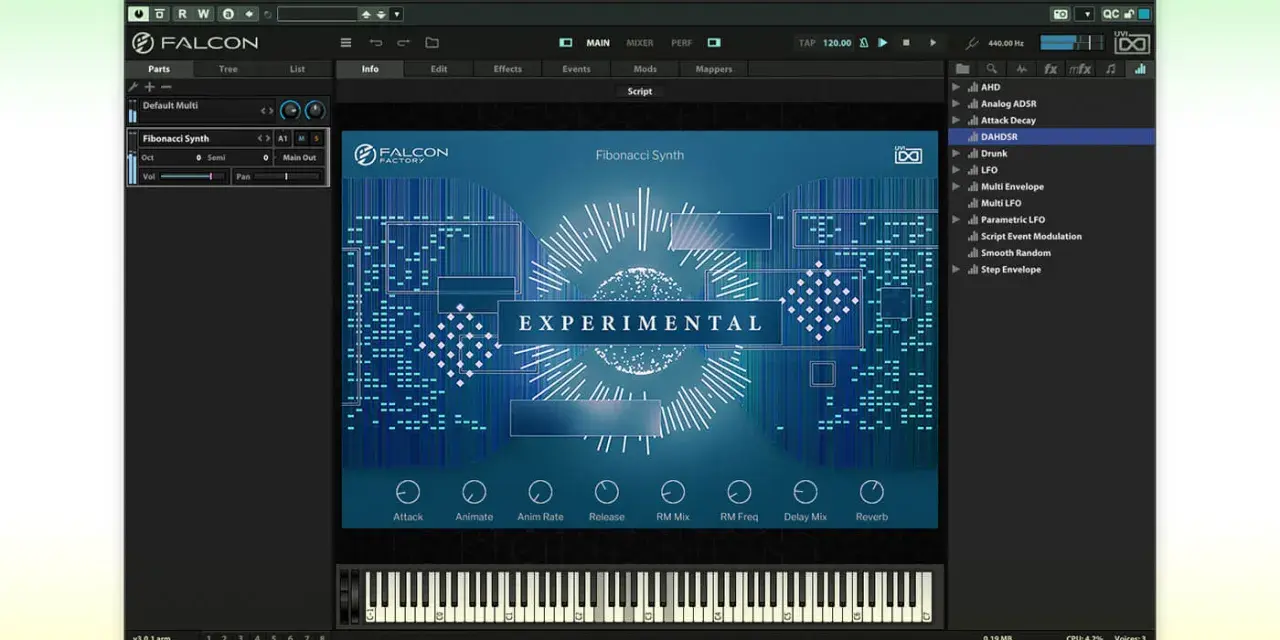Open the mfx MIDI effects browser tab

pos(1080,69)
